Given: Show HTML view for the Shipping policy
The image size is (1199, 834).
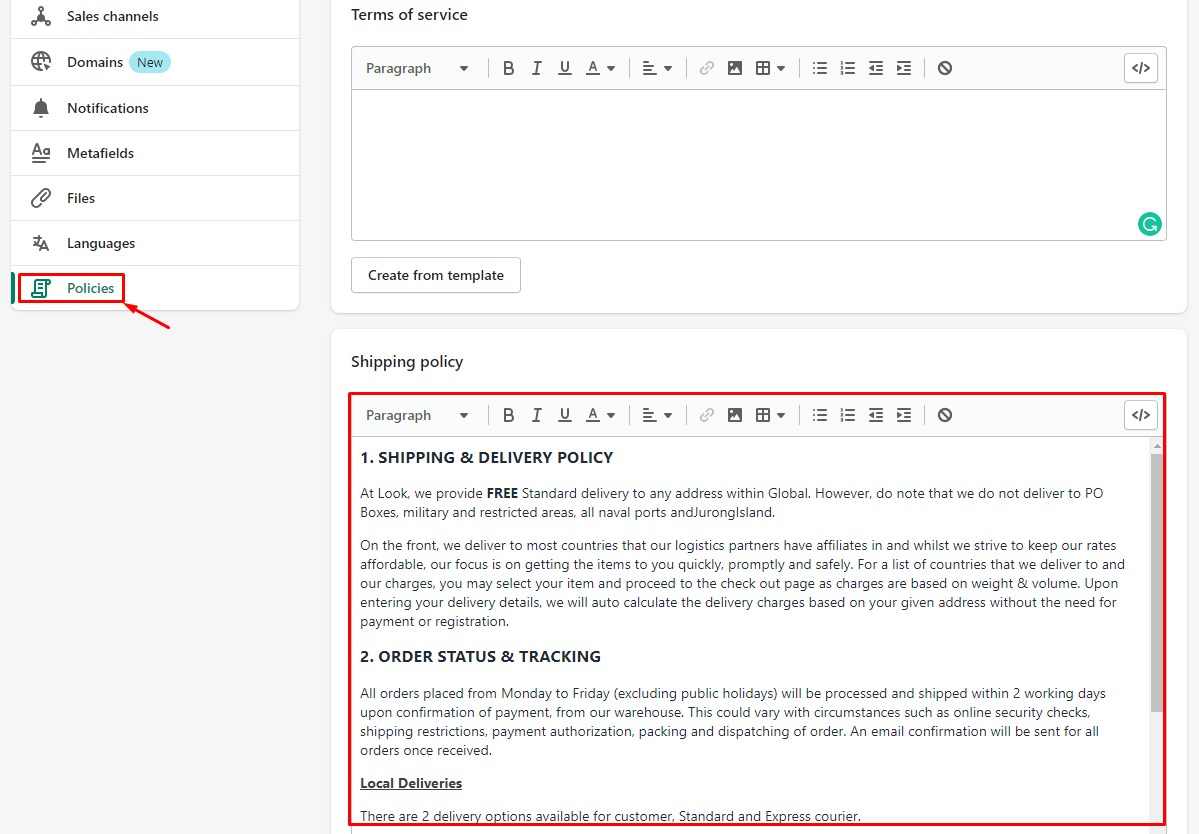Looking at the screenshot, I should [x=1140, y=415].
